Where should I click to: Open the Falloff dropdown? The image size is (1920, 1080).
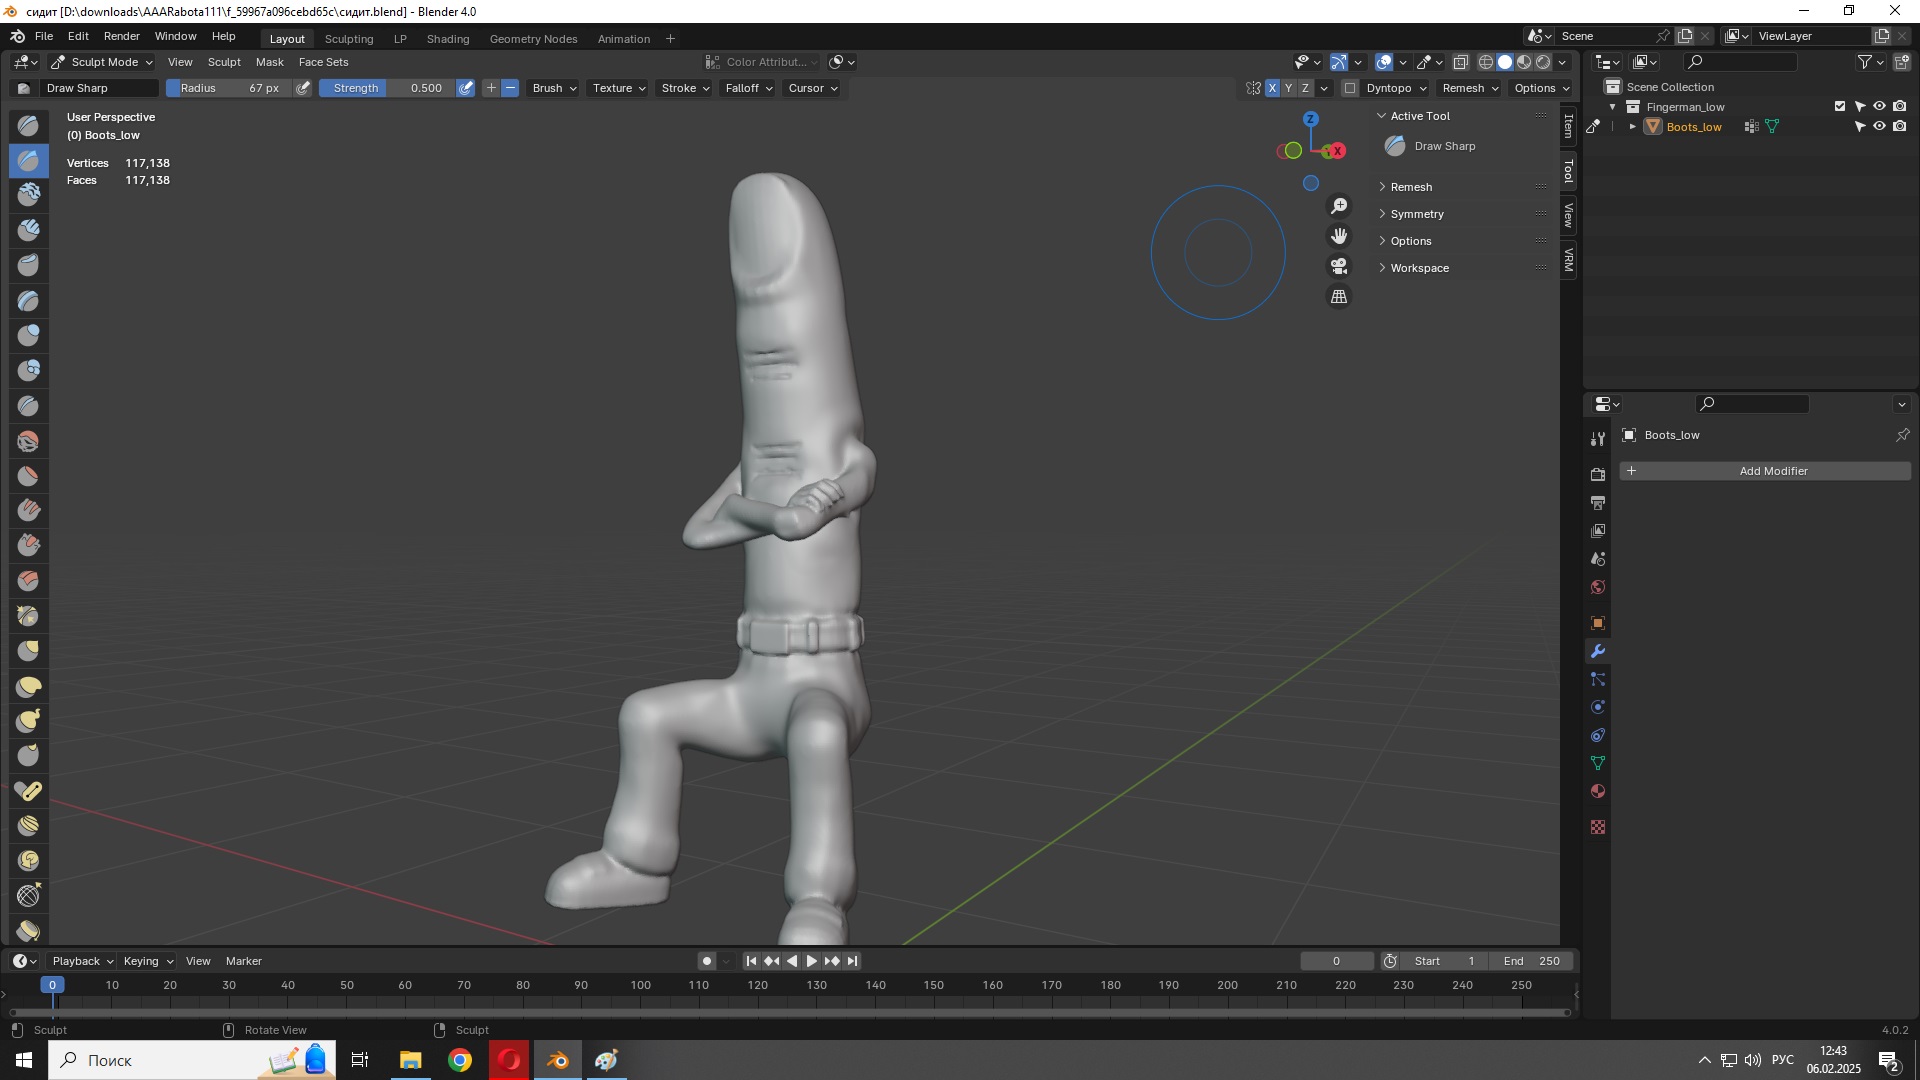[748, 88]
